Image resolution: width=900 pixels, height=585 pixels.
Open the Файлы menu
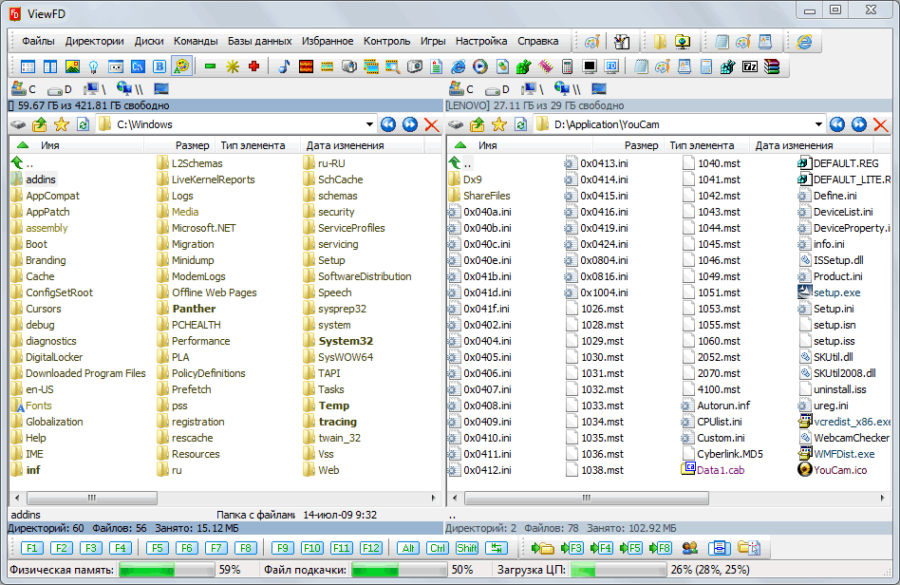pyautogui.click(x=38, y=42)
